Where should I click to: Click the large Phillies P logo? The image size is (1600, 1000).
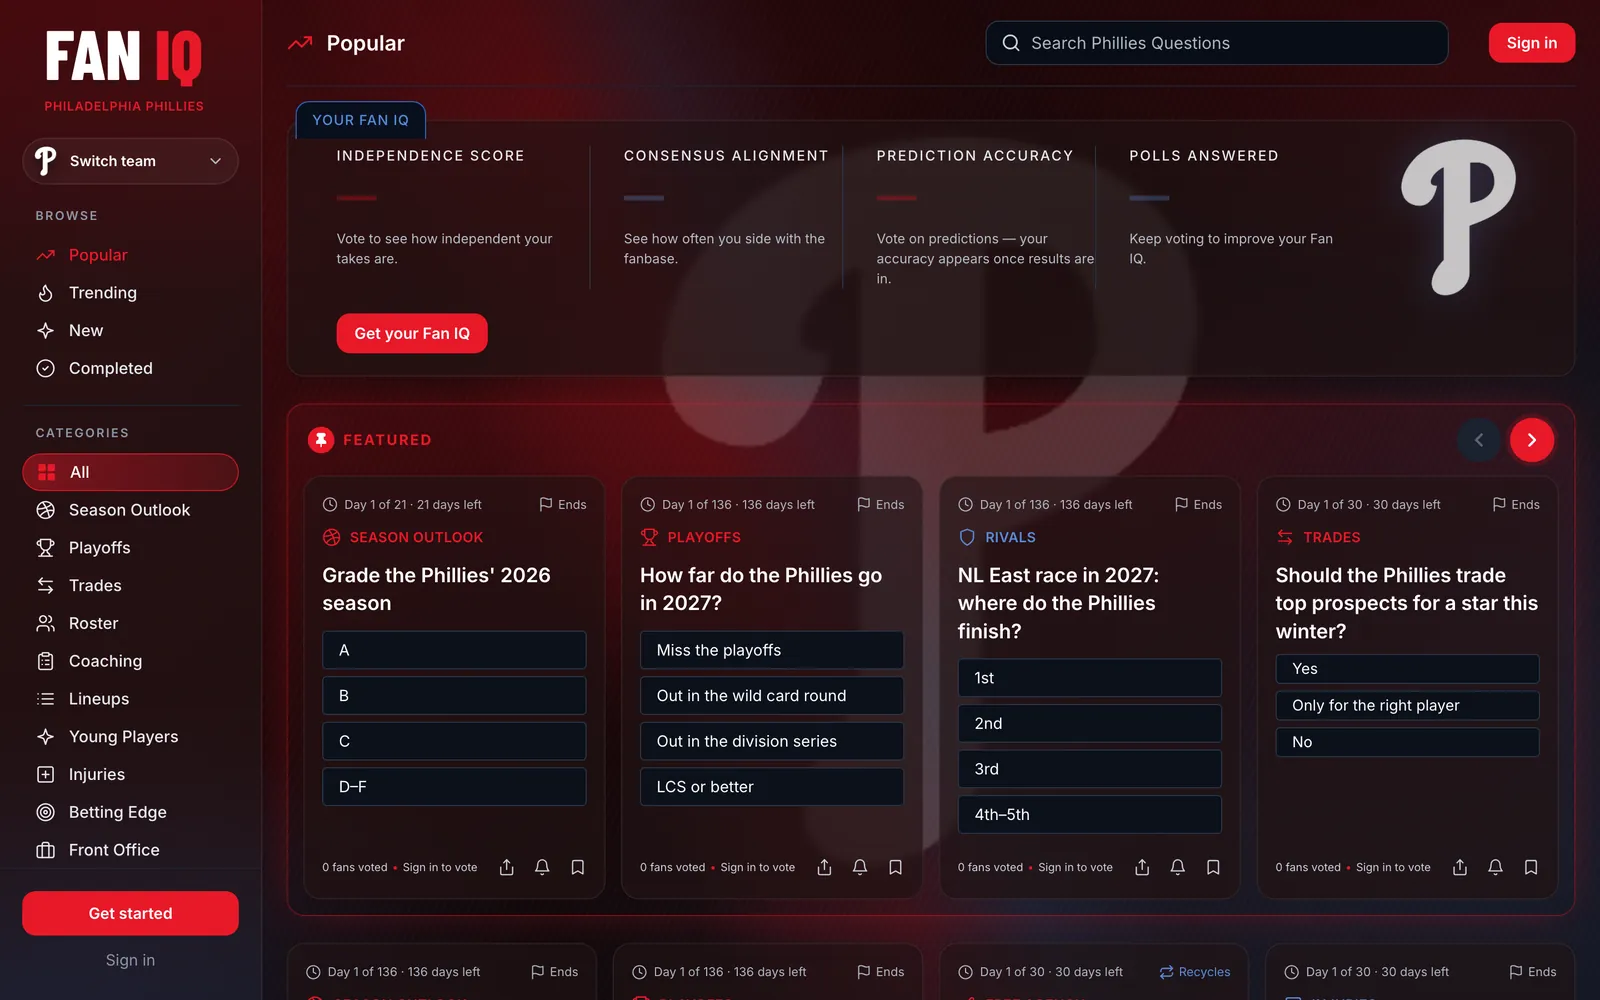pos(1458,217)
